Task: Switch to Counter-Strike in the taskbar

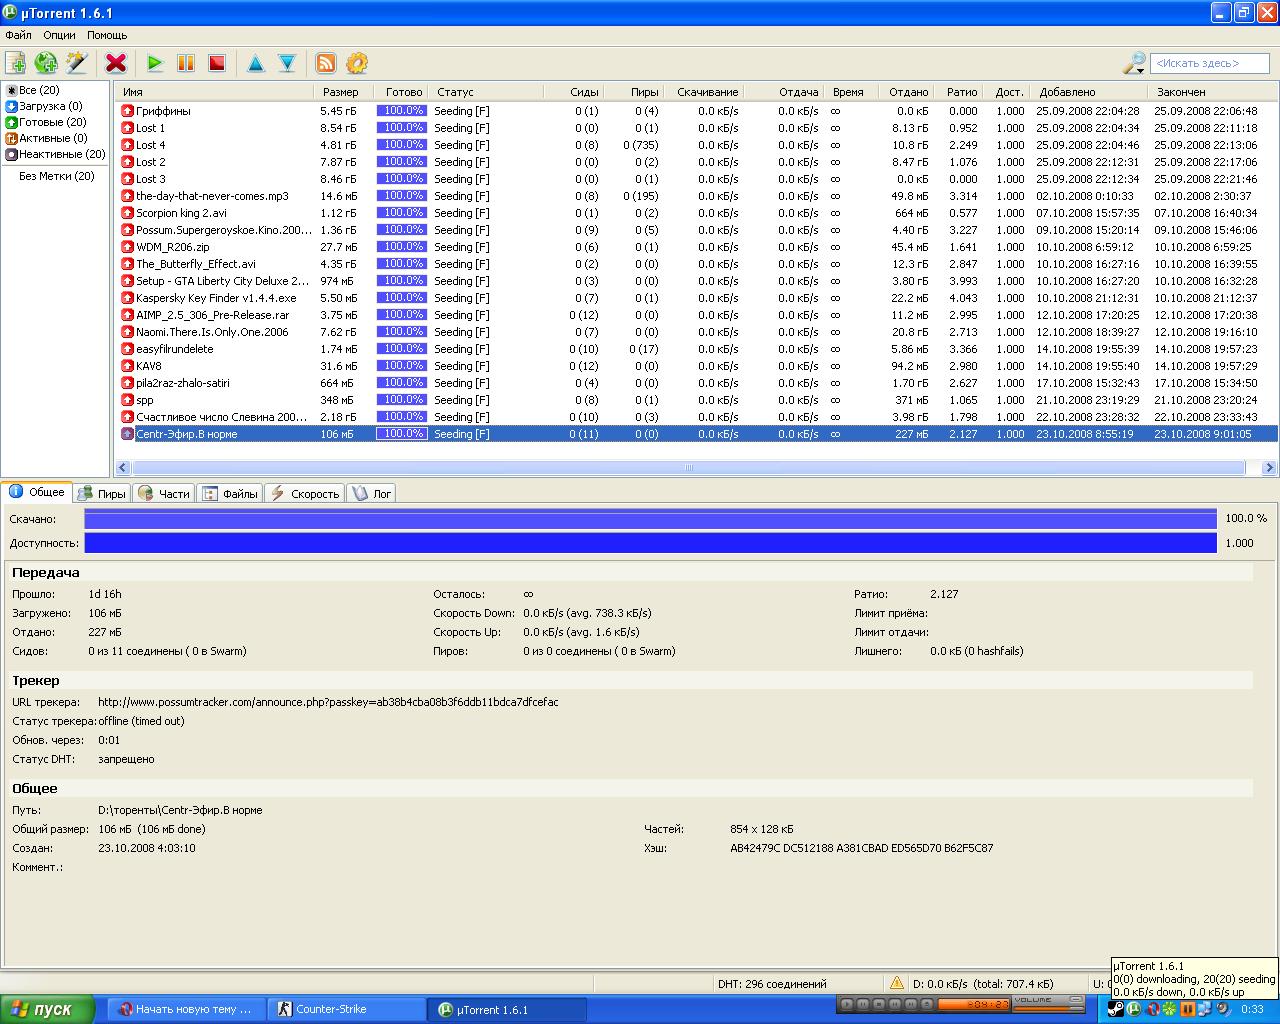Action: [x=347, y=1009]
